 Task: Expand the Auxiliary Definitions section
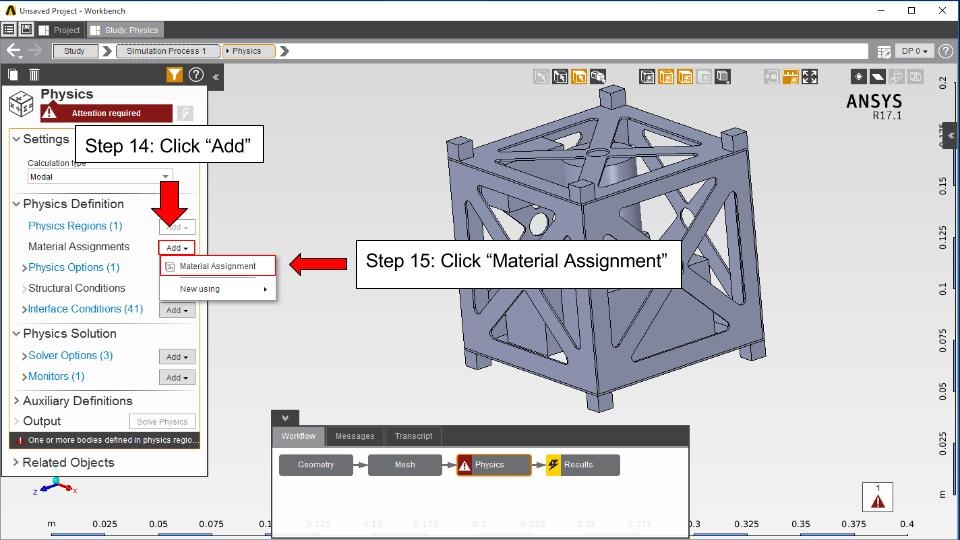[x=17, y=401]
